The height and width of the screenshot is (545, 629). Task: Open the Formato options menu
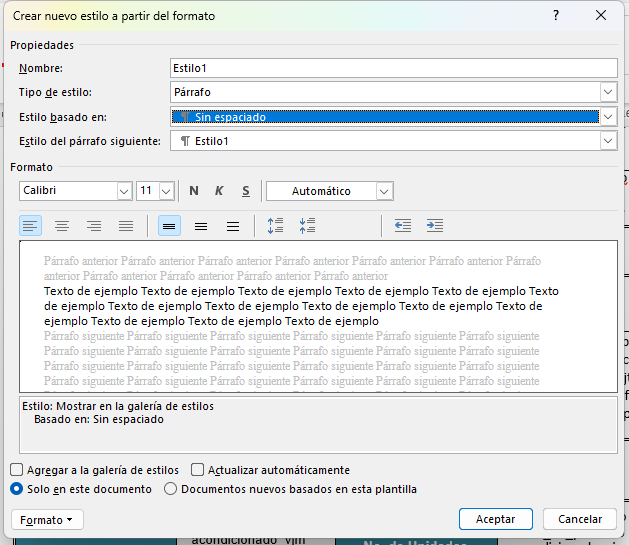coord(47,520)
